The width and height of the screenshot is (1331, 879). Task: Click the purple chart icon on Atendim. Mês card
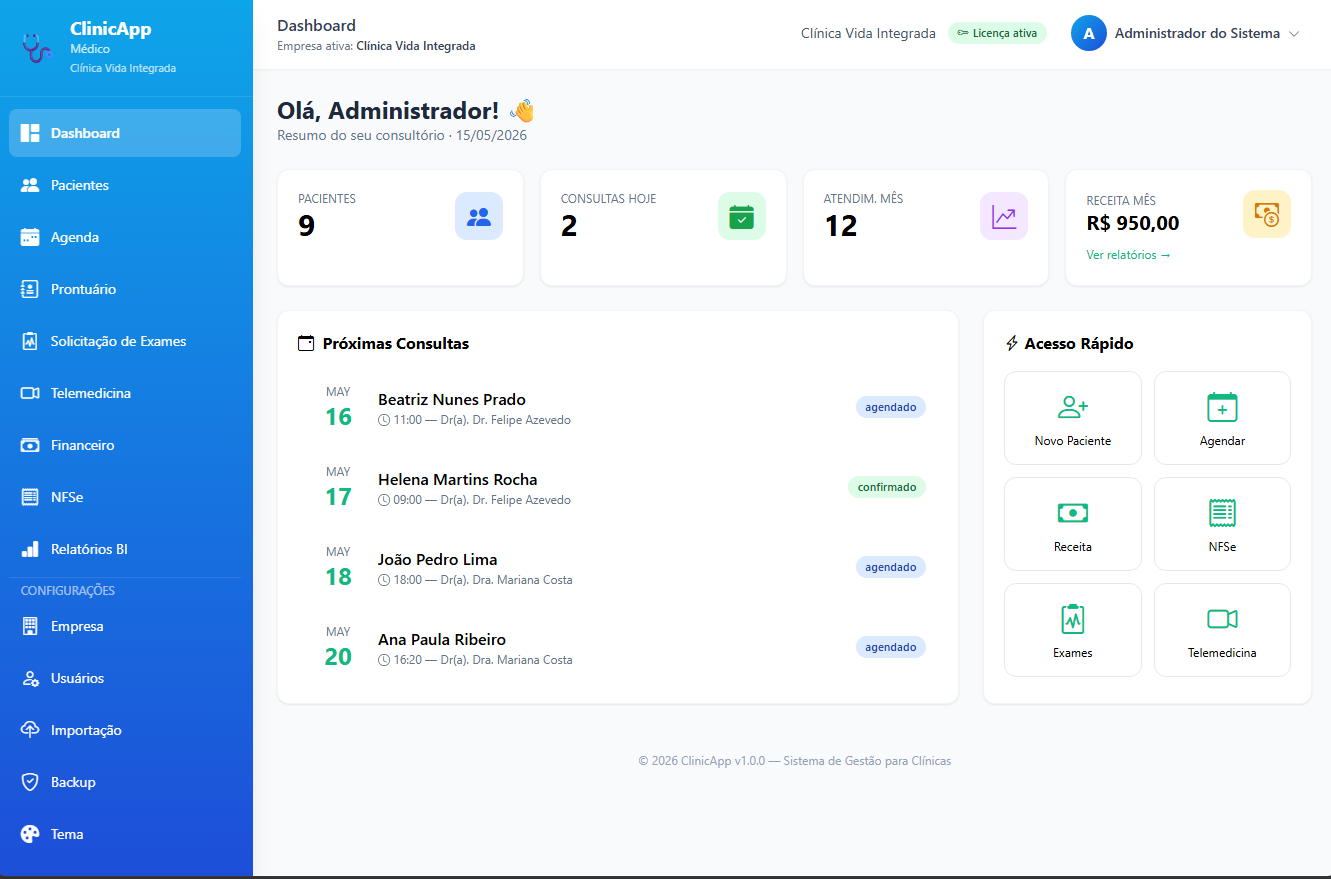[x=1004, y=216]
